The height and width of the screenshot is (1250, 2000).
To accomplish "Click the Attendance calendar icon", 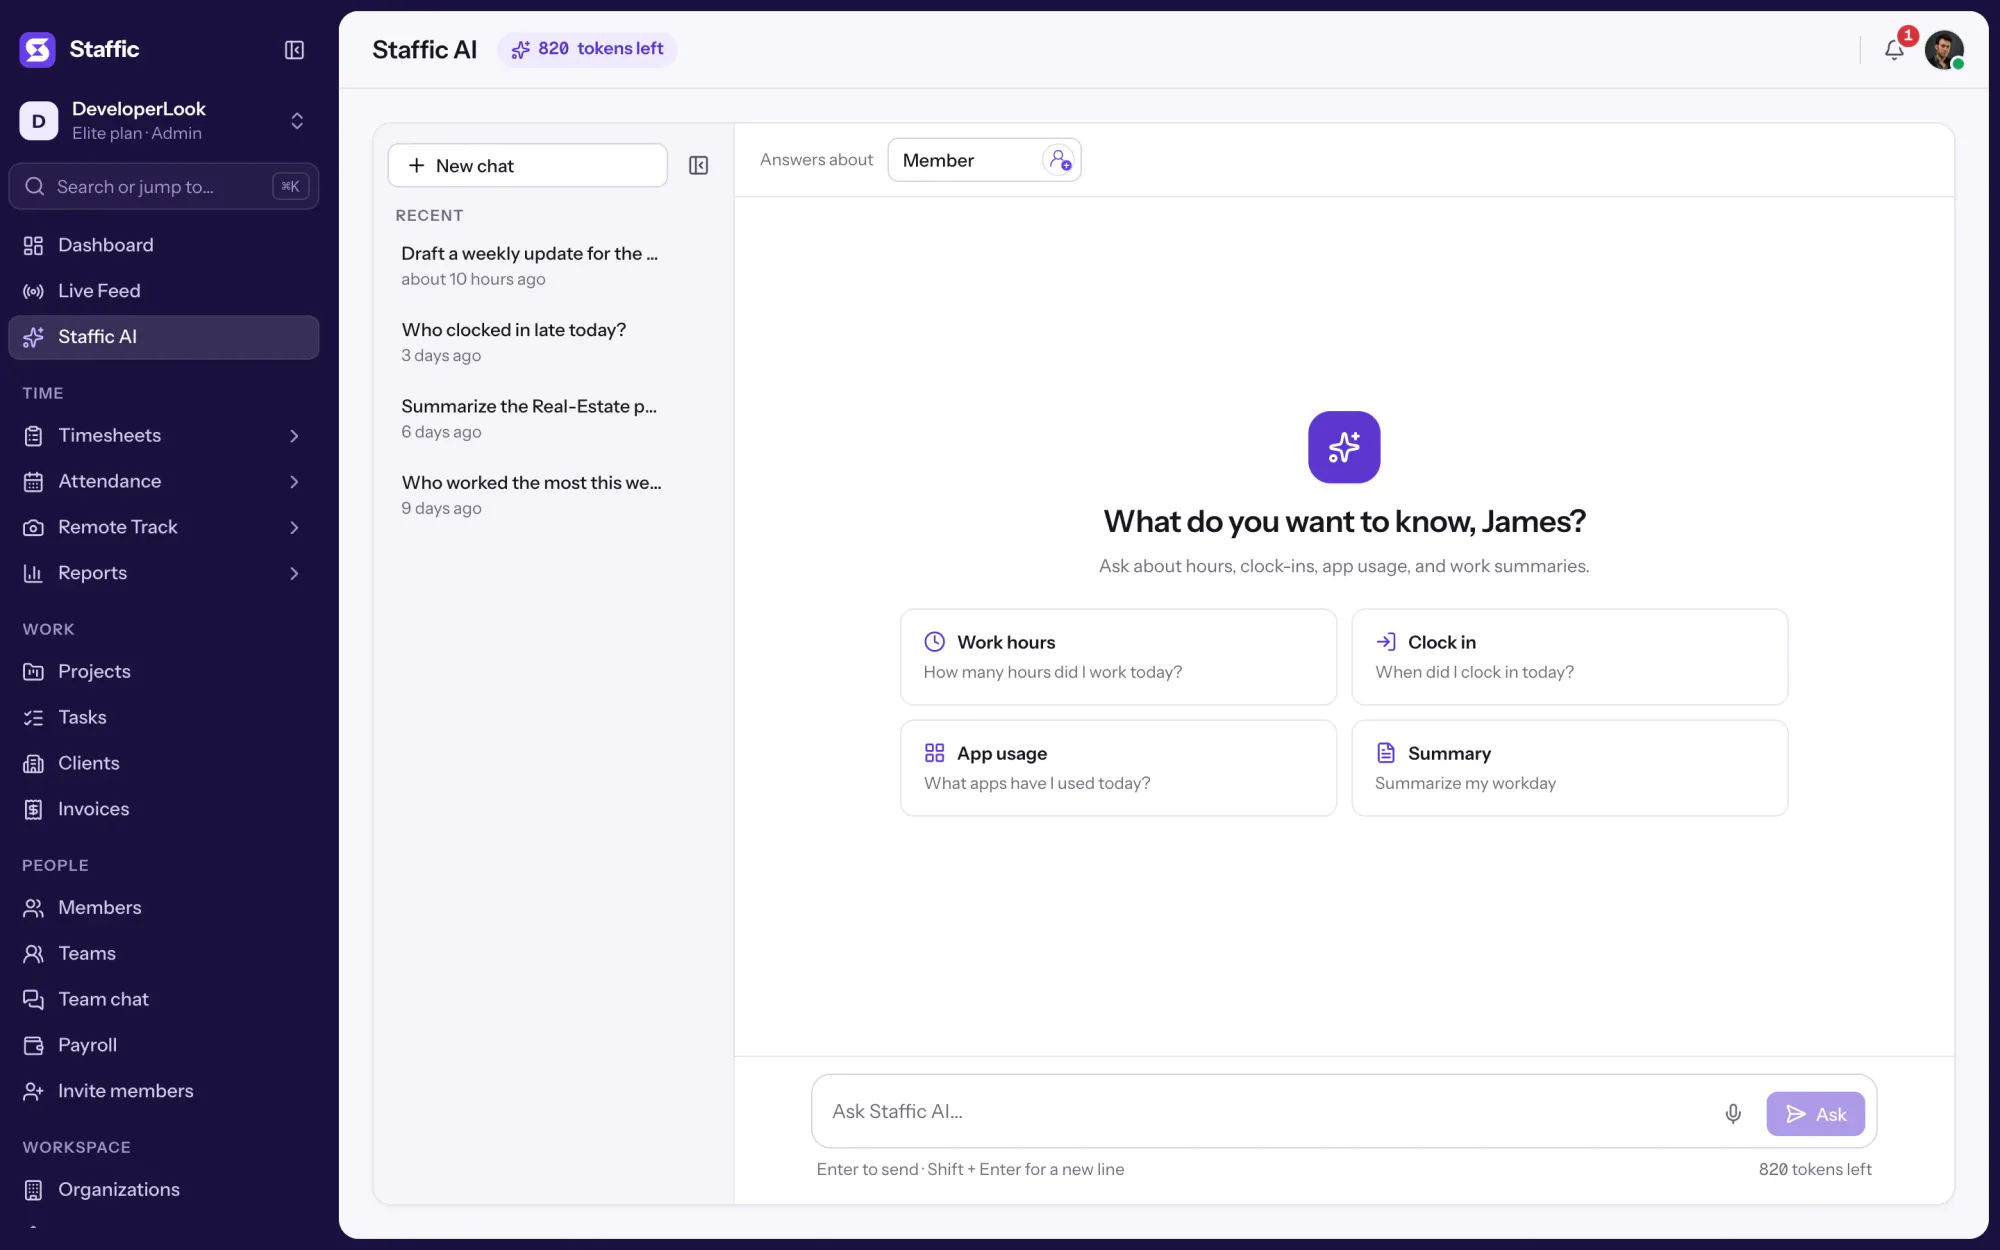I will [33, 482].
